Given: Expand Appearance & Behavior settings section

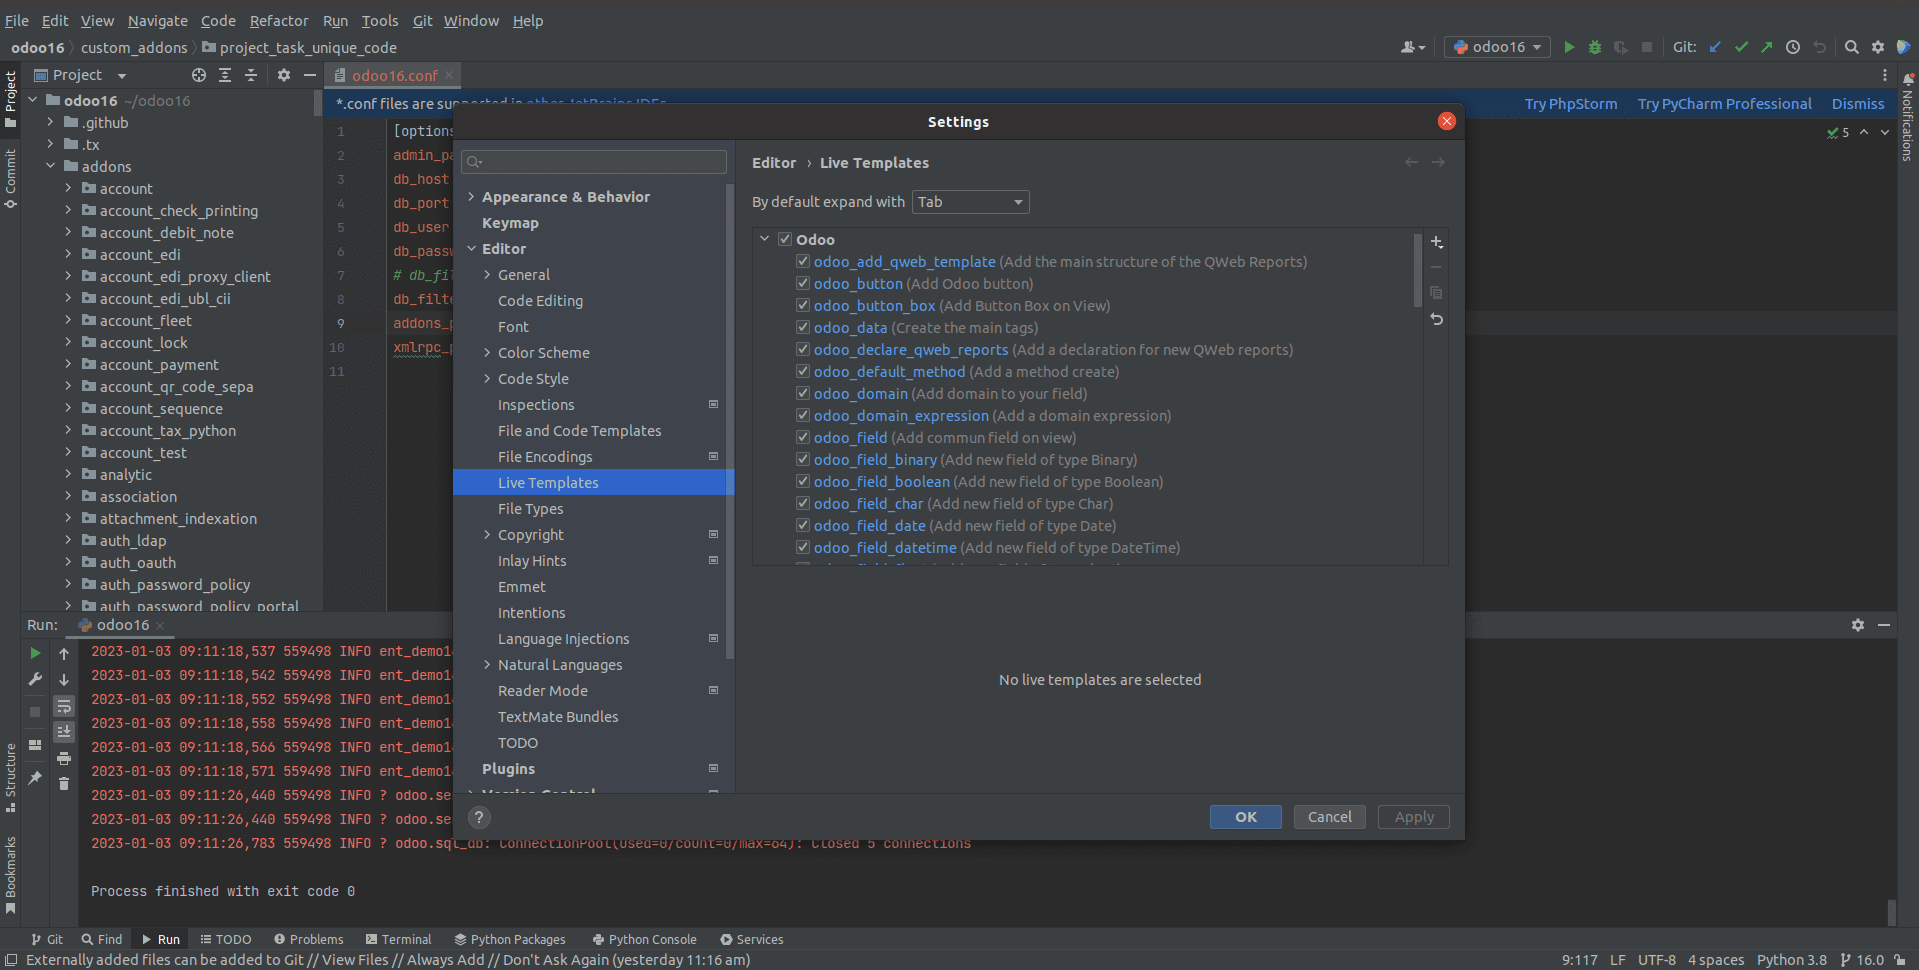Looking at the screenshot, I should (471, 197).
